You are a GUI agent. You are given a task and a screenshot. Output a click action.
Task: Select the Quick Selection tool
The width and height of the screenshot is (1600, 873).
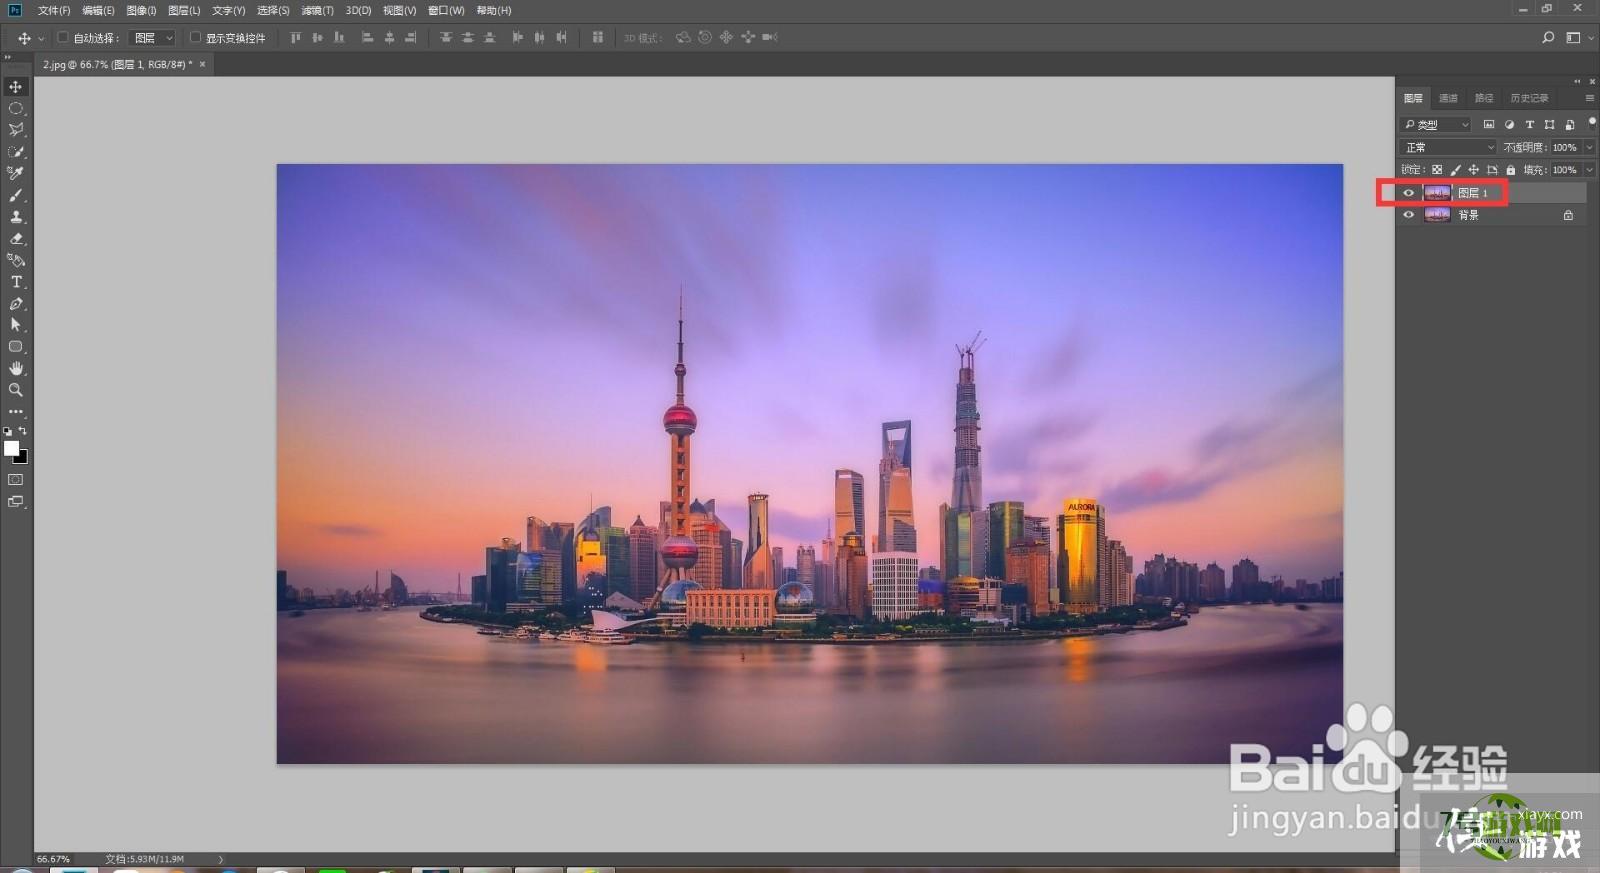(x=16, y=152)
